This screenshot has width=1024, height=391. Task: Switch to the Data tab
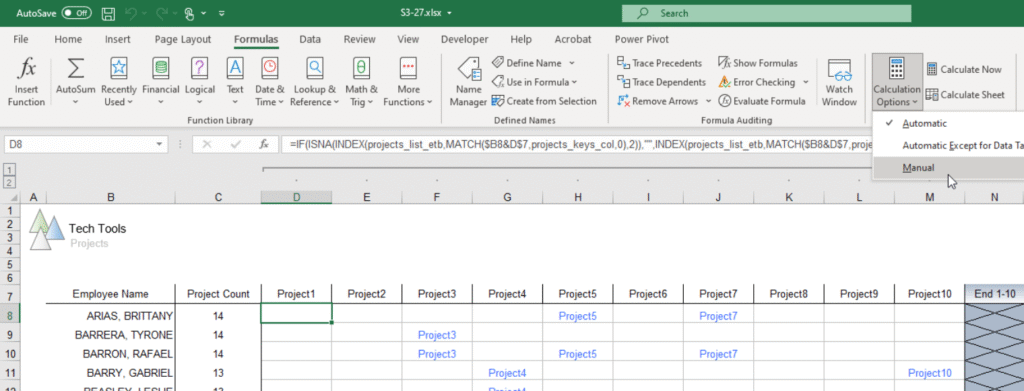click(310, 39)
